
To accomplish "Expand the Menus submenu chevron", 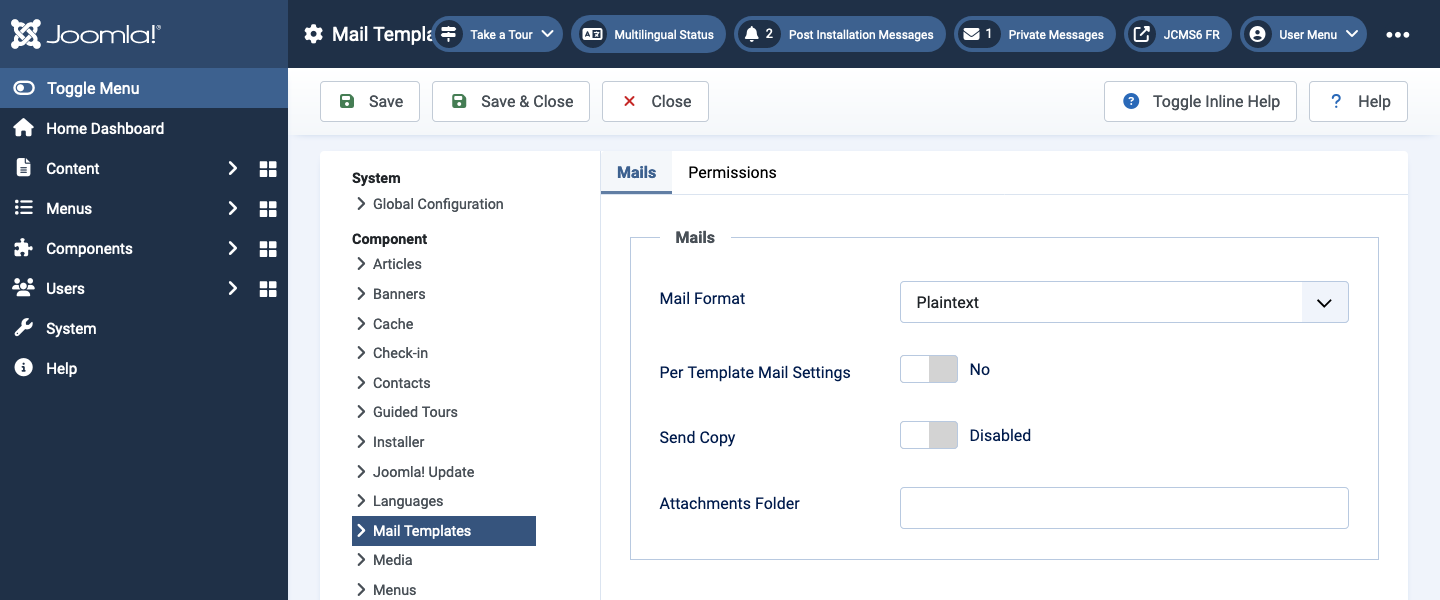I will [232, 208].
